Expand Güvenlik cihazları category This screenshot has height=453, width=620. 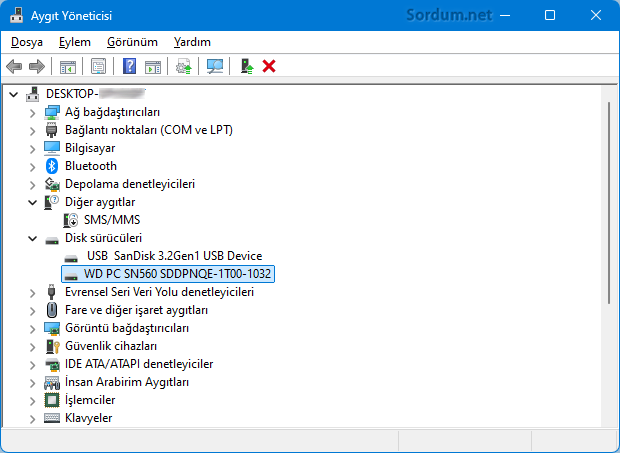[x=32, y=347]
